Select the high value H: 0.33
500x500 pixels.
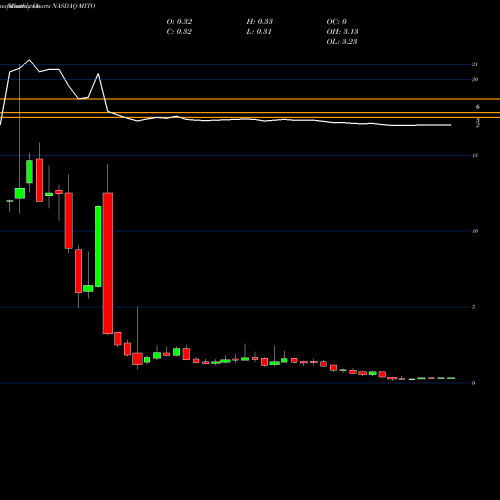point(260,21)
